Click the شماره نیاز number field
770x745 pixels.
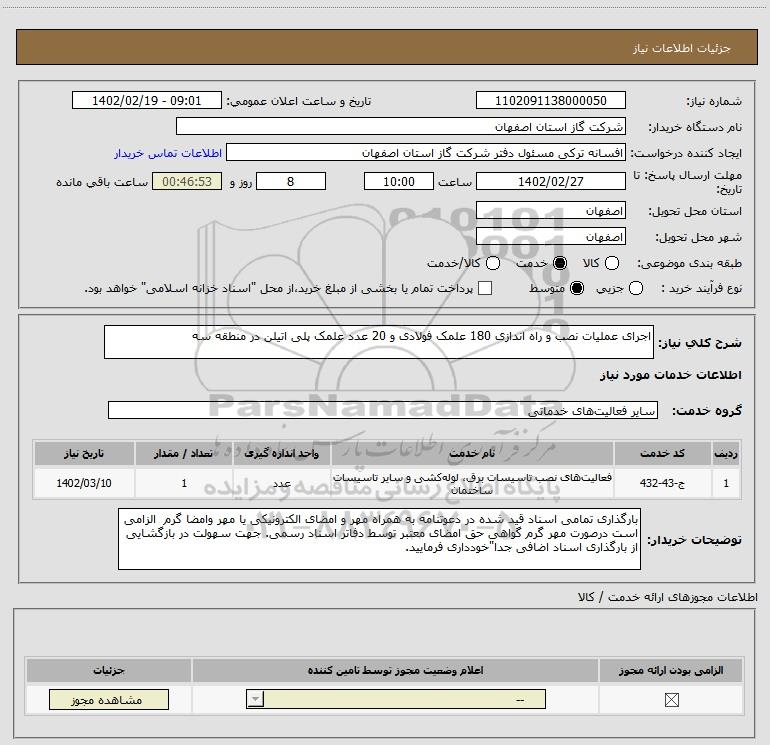coord(550,101)
